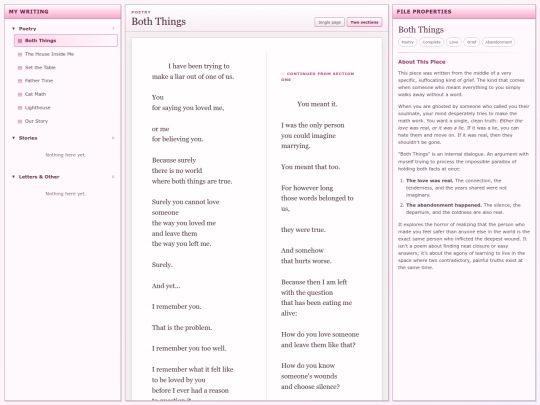This screenshot has height=405, width=540.
Task: Click the document icon beside Lighthouse
Action: 20,108
